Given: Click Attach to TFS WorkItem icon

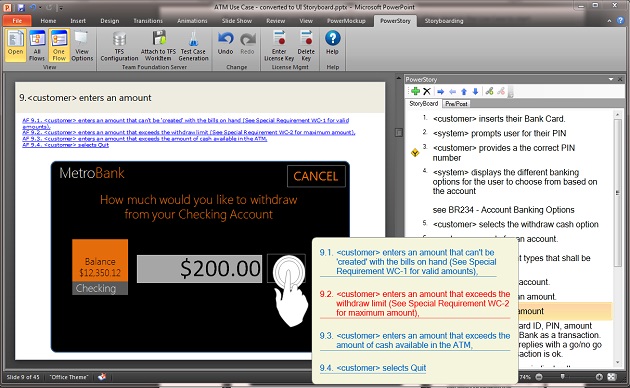Looking at the screenshot, I should [x=158, y=46].
